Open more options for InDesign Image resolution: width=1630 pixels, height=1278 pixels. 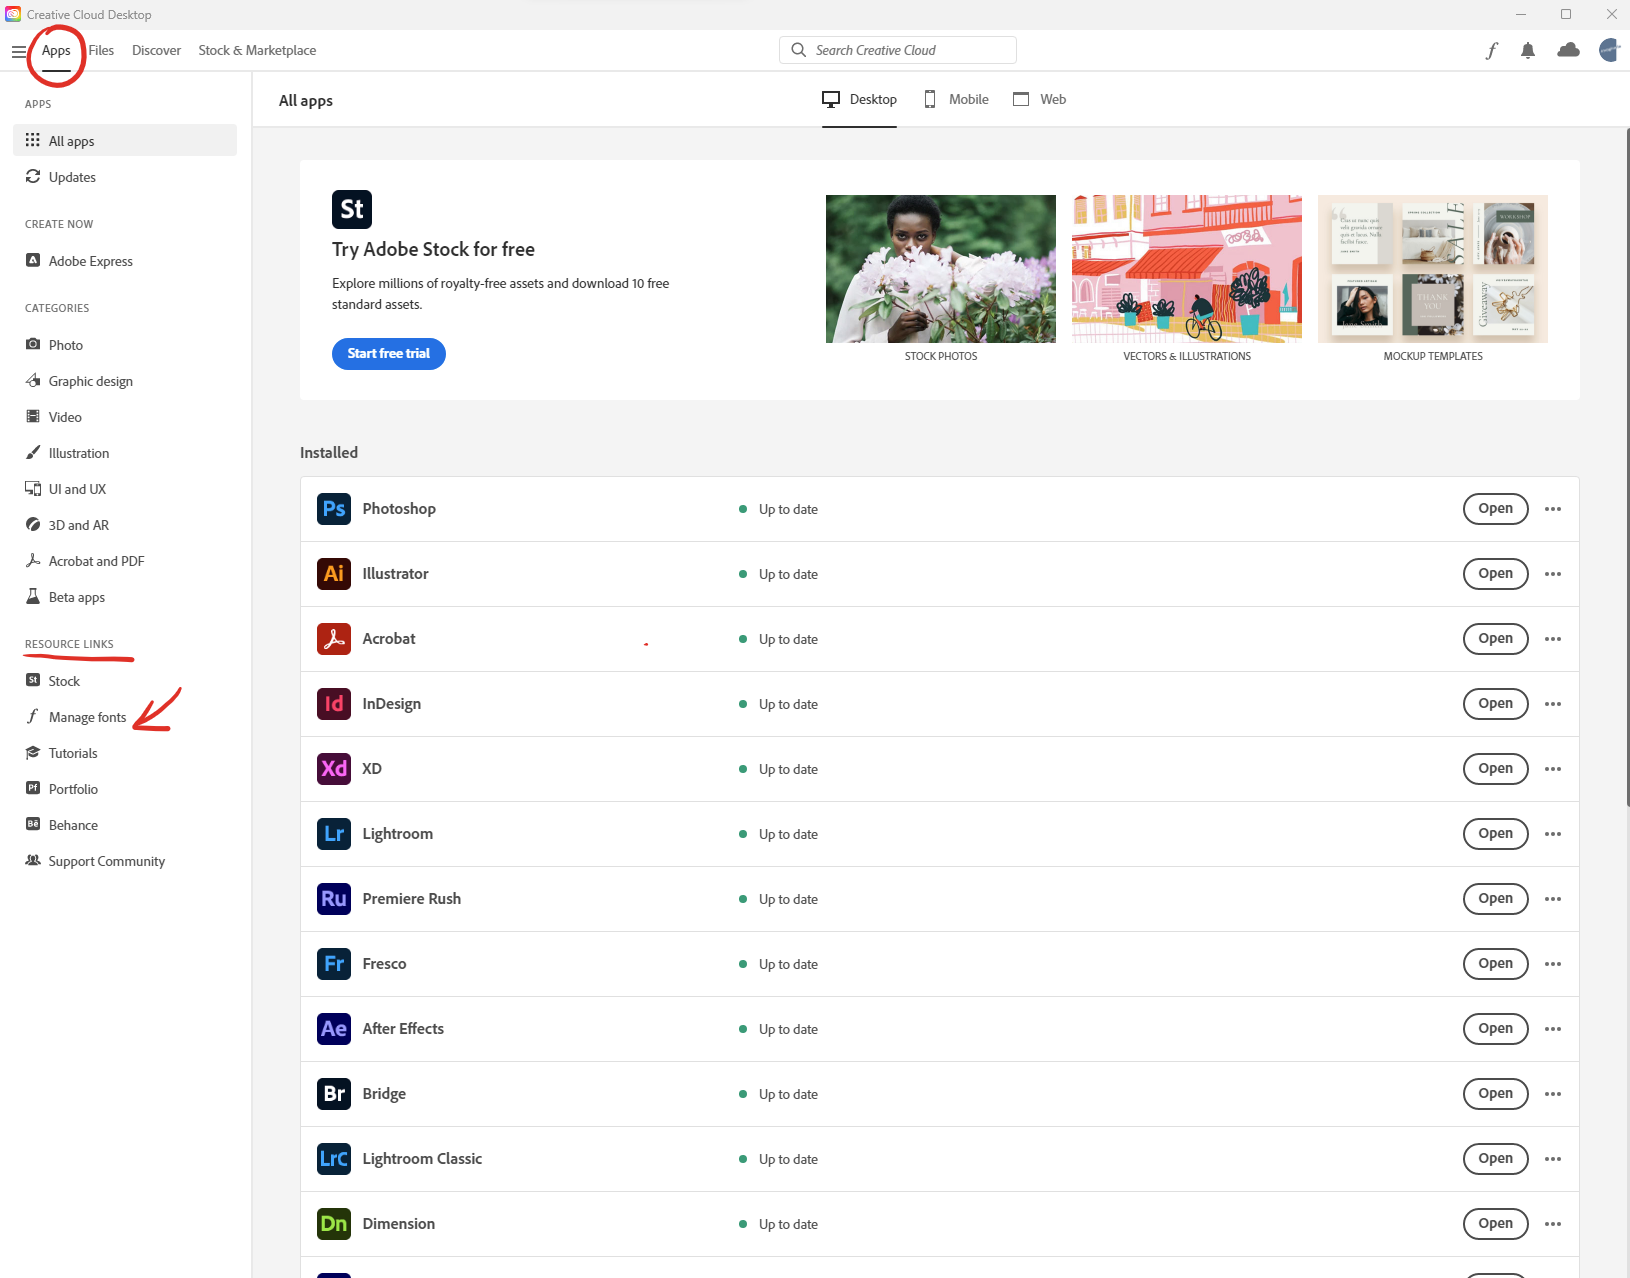[x=1553, y=704]
